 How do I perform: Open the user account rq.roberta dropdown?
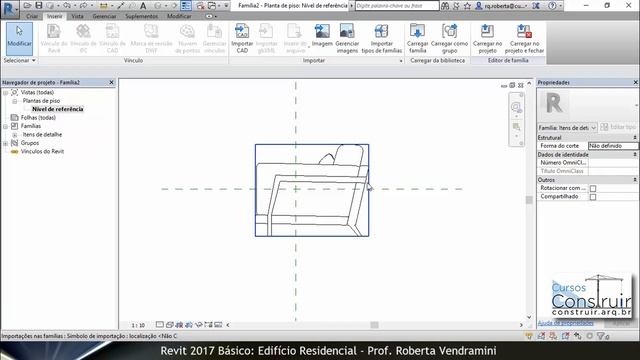tap(504, 6)
